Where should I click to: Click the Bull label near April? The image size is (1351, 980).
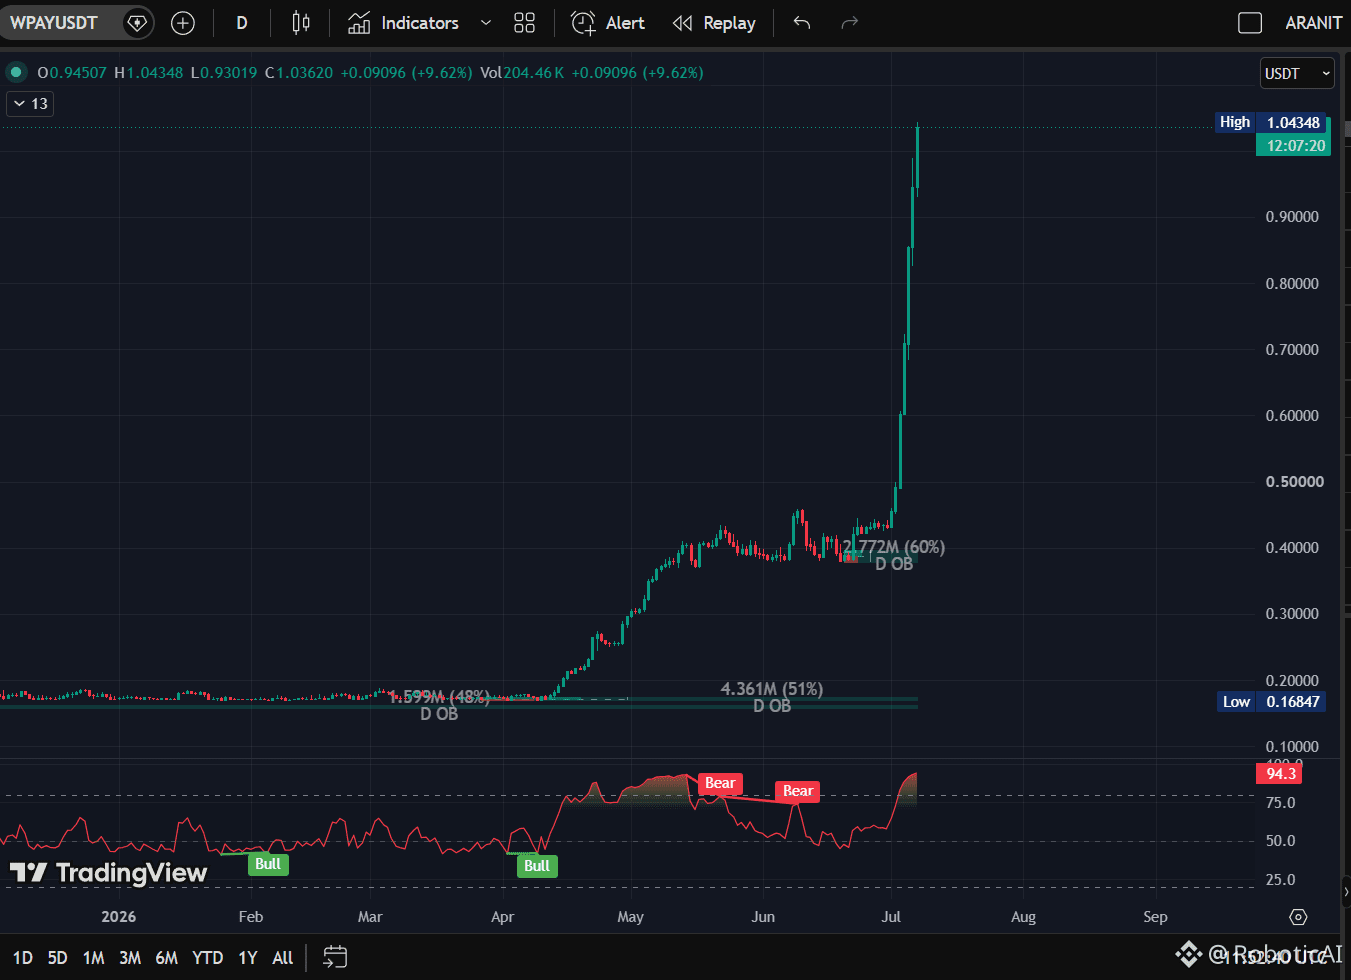pyautogui.click(x=537, y=866)
